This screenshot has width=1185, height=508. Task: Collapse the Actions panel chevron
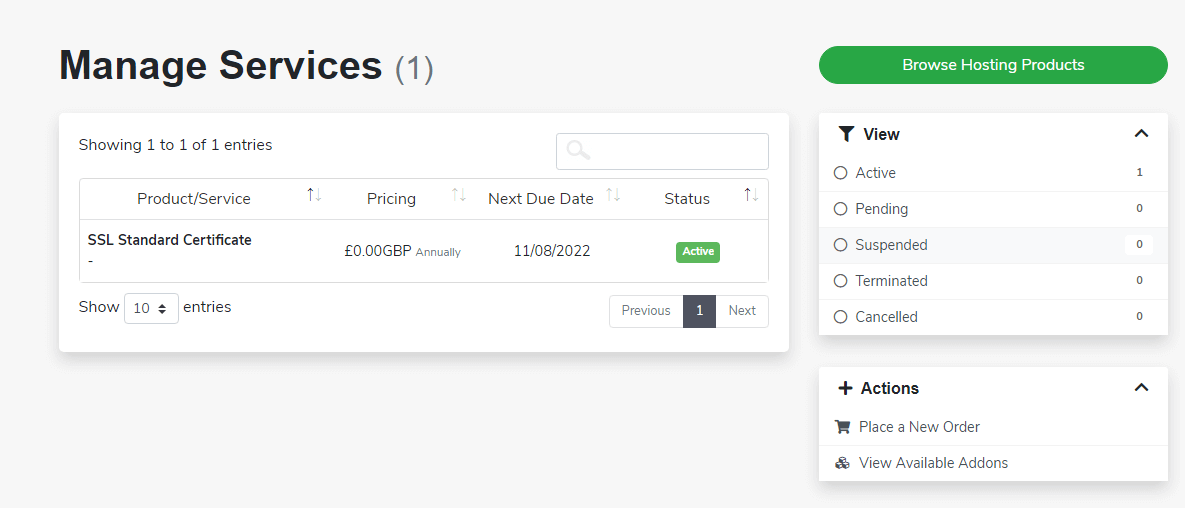(x=1141, y=388)
